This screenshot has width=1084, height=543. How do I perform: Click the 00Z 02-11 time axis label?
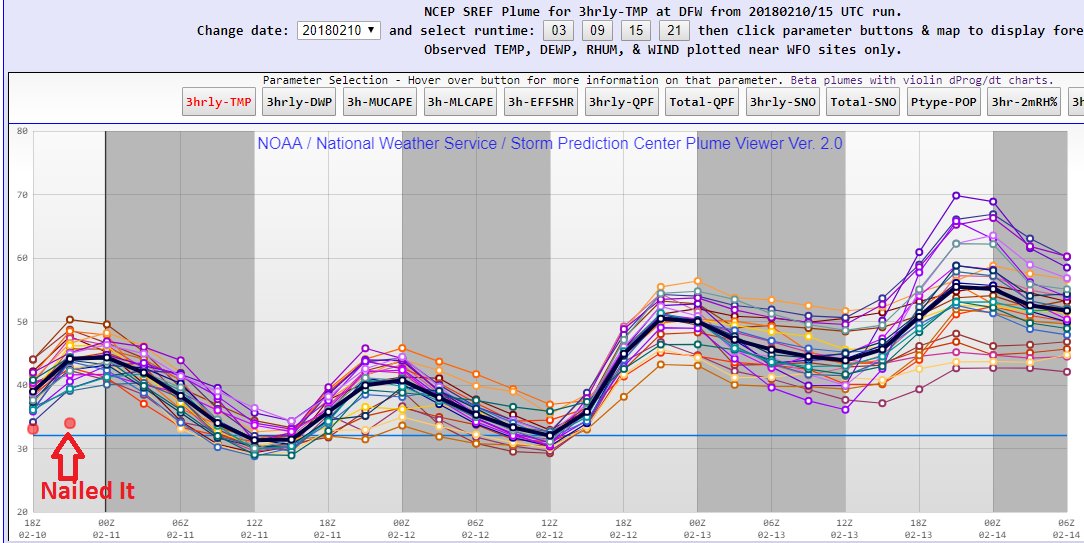click(x=106, y=531)
